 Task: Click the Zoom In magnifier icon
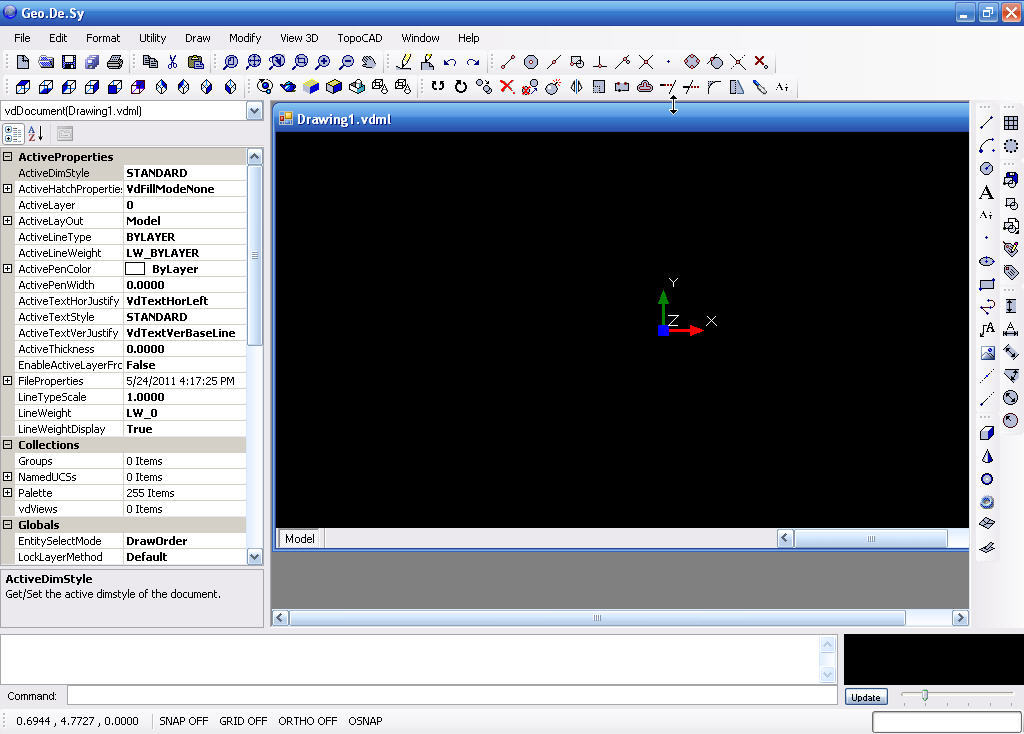[x=323, y=61]
